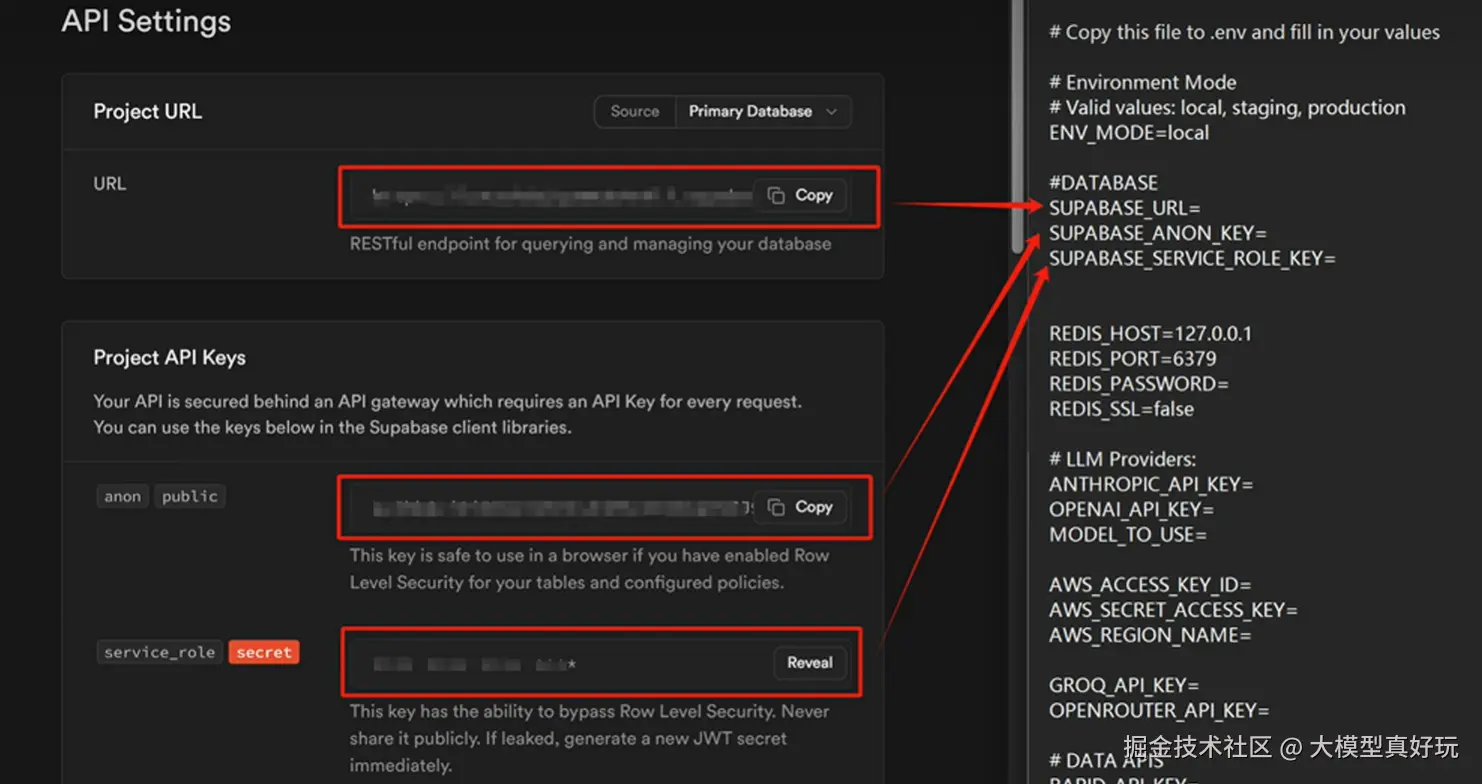Viewport: 1482px width, 784px height.
Task: Click the anon public key field
Action: pos(561,508)
